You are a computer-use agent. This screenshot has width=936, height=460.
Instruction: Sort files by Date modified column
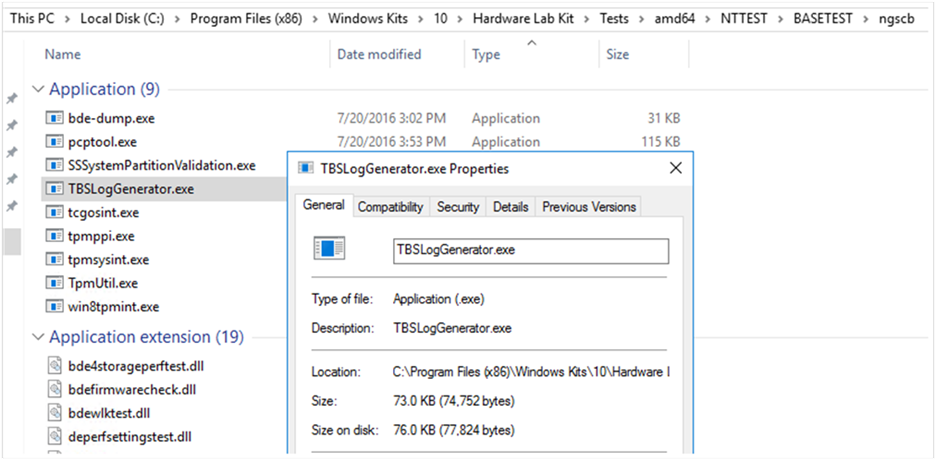click(379, 54)
